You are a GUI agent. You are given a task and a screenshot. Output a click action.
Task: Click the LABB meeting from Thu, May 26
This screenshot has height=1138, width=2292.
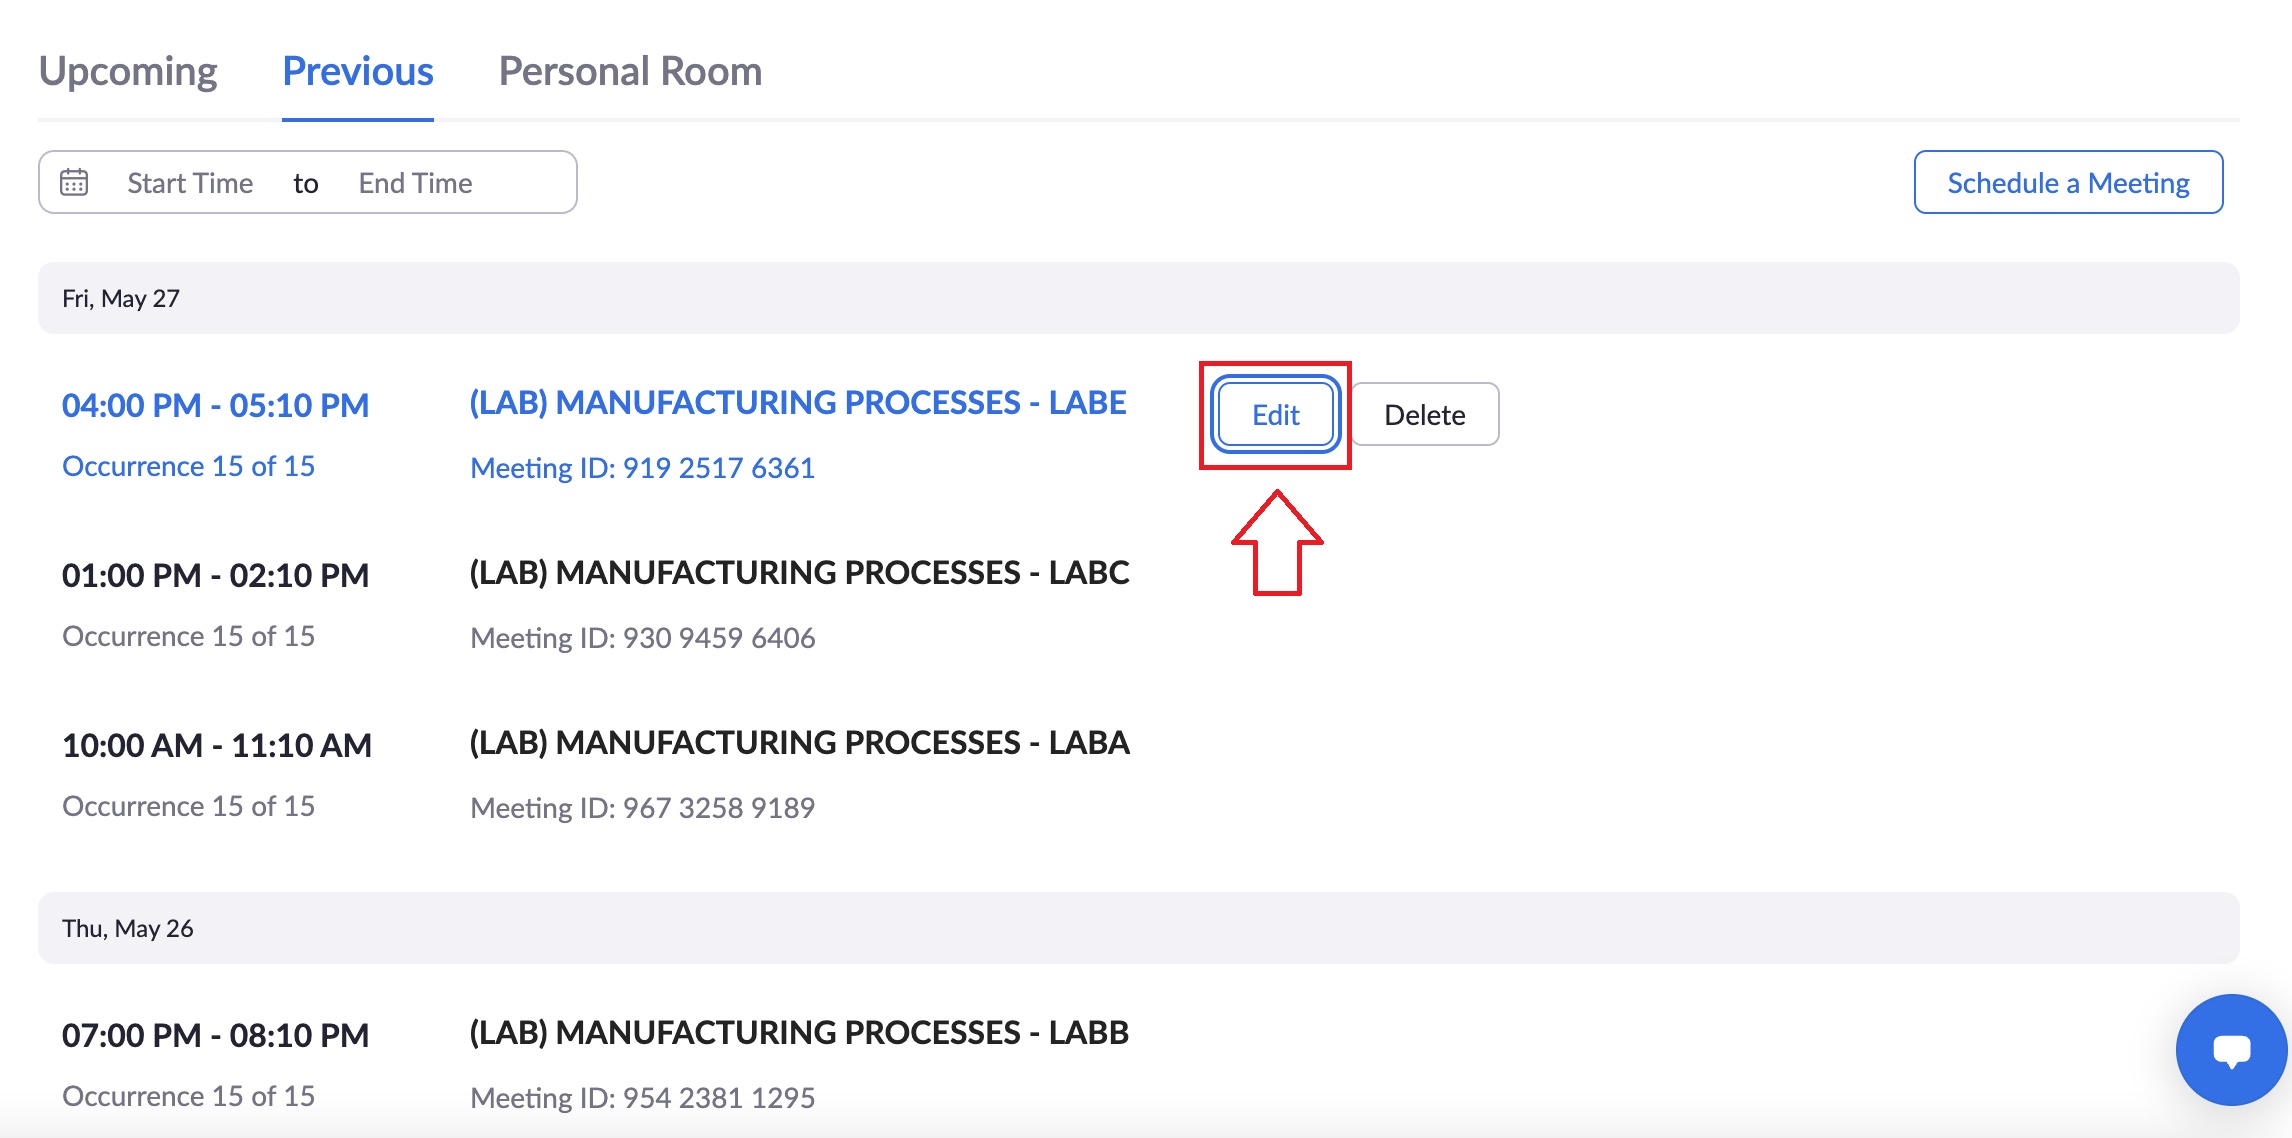coord(799,1032)
